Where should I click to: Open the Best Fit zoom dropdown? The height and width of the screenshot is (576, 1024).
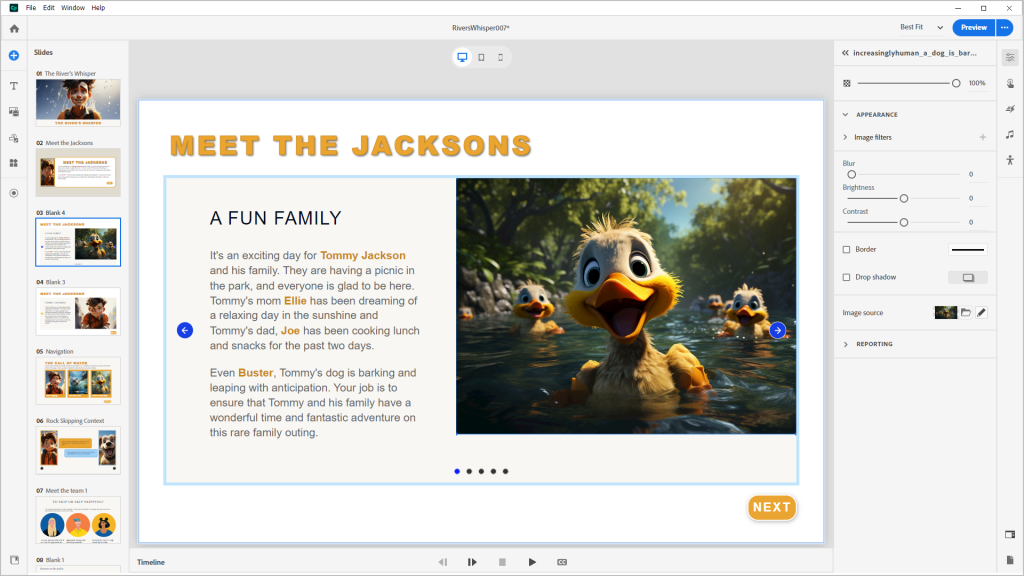[x=921, y=28]
